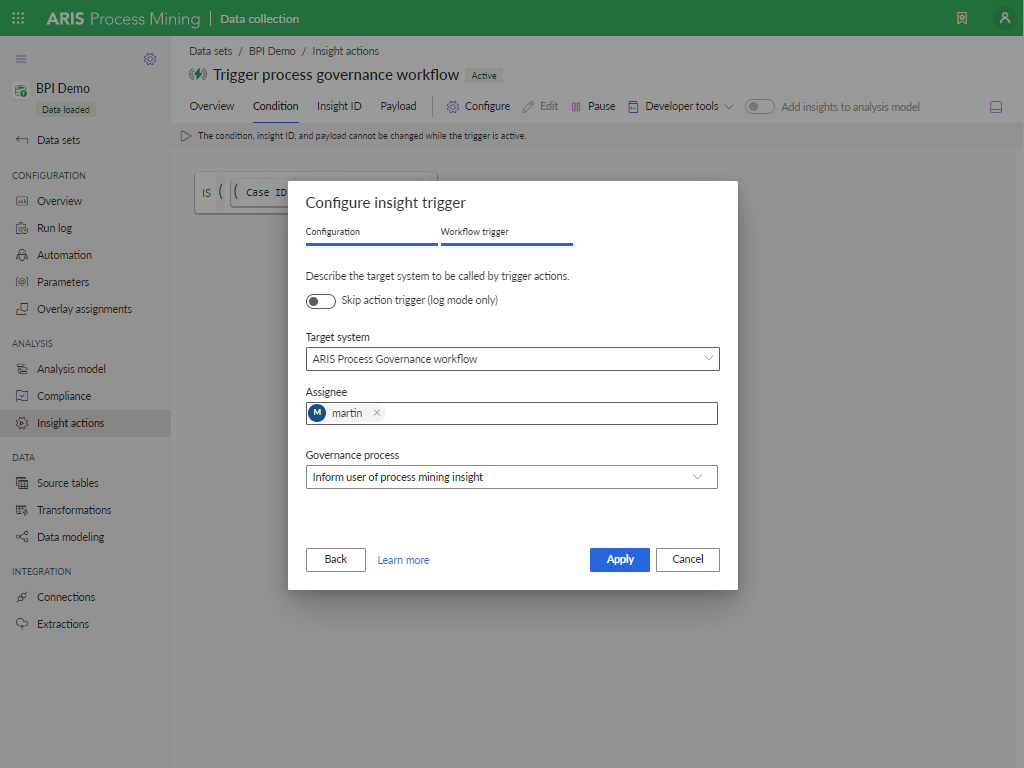Navigate to Insight actions breadcrumb
Screen dimensions: 1024x768
[x=345, y=51]
